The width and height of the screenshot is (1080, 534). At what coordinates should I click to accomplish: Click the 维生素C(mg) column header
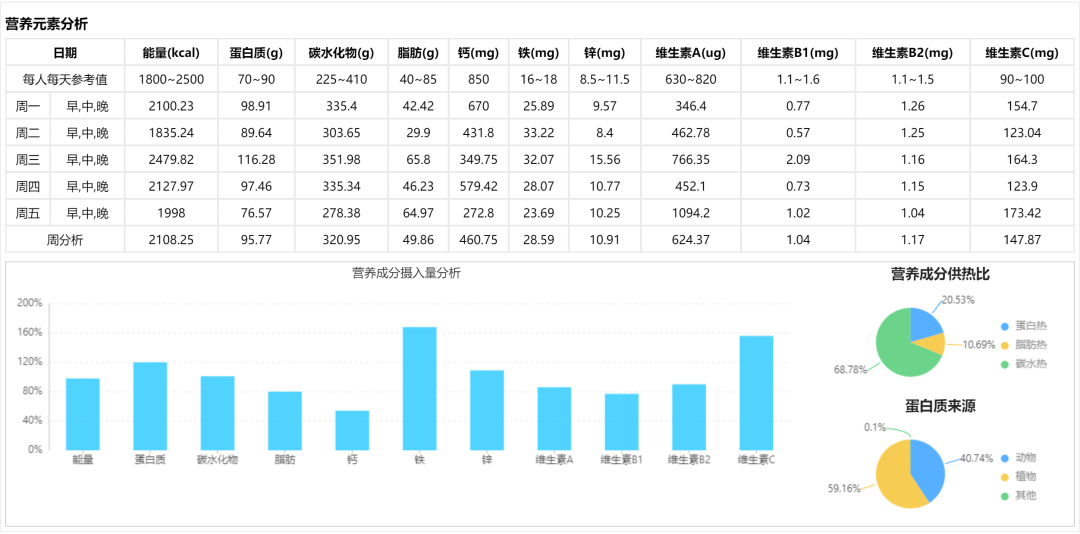(x=1021, y=52)
